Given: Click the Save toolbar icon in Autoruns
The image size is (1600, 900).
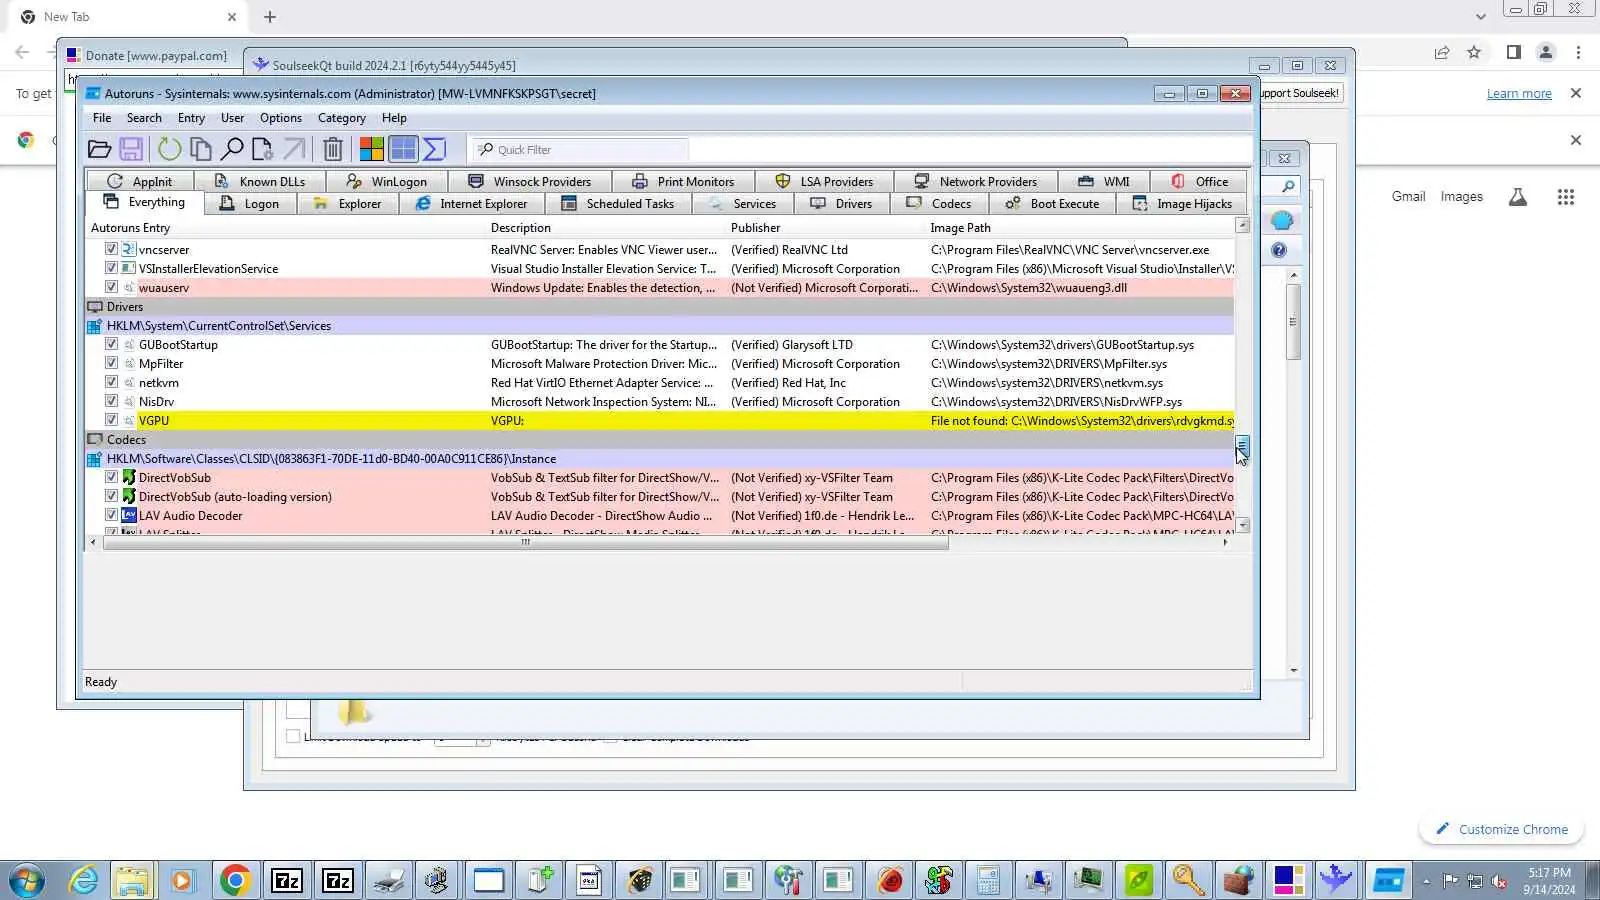Looking at the screenshot, I should coord(131,150).
